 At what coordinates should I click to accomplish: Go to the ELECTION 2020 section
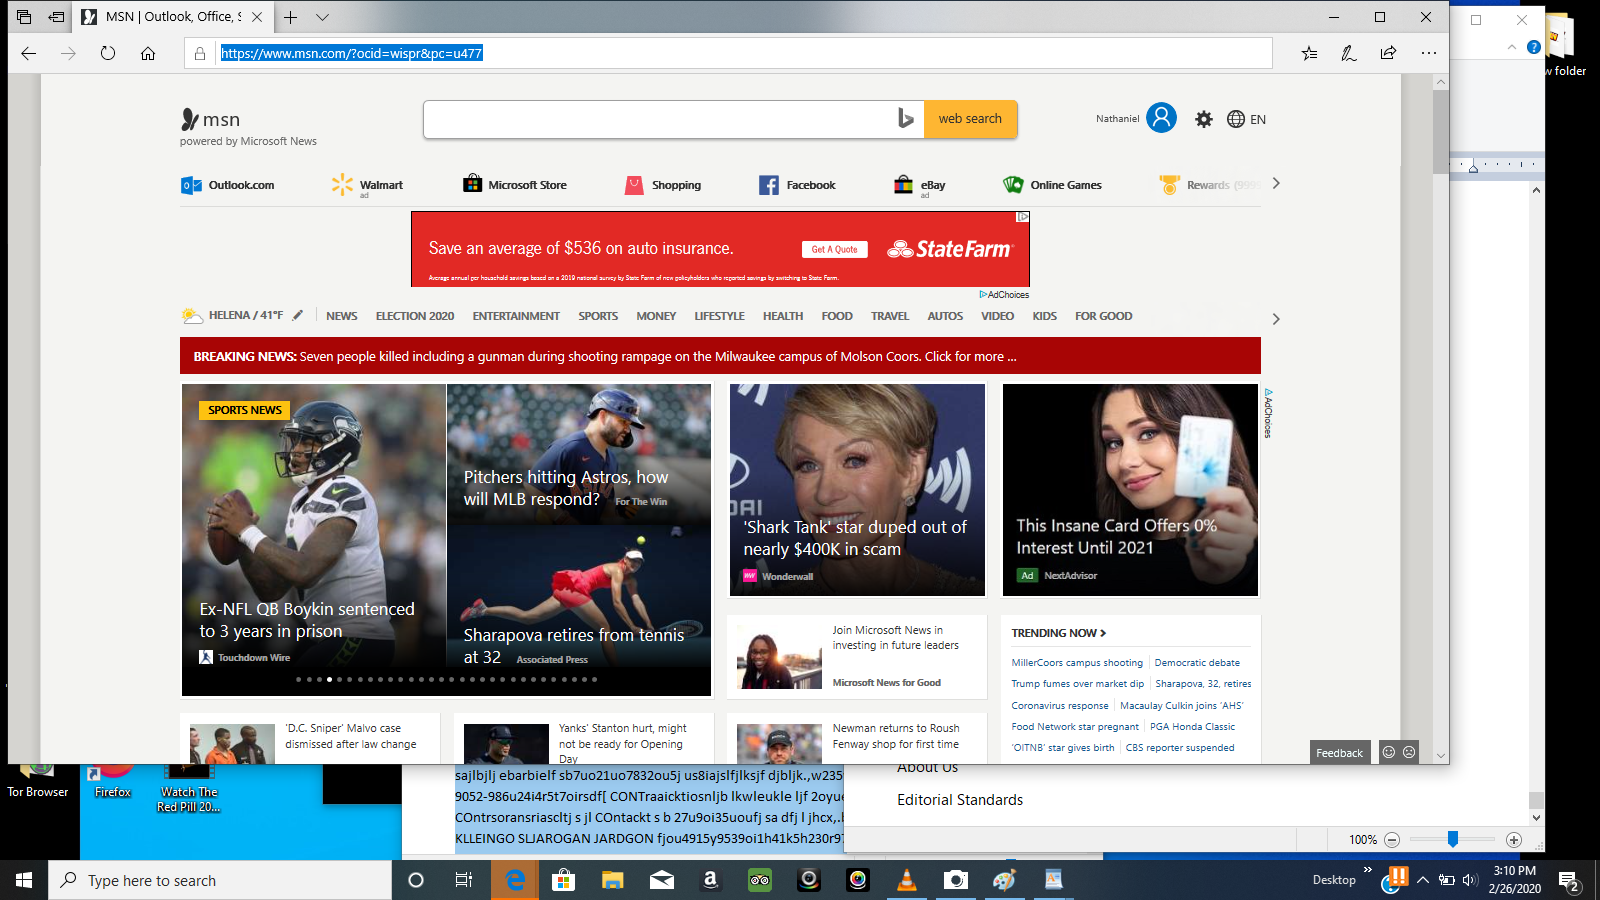[415, 316]
